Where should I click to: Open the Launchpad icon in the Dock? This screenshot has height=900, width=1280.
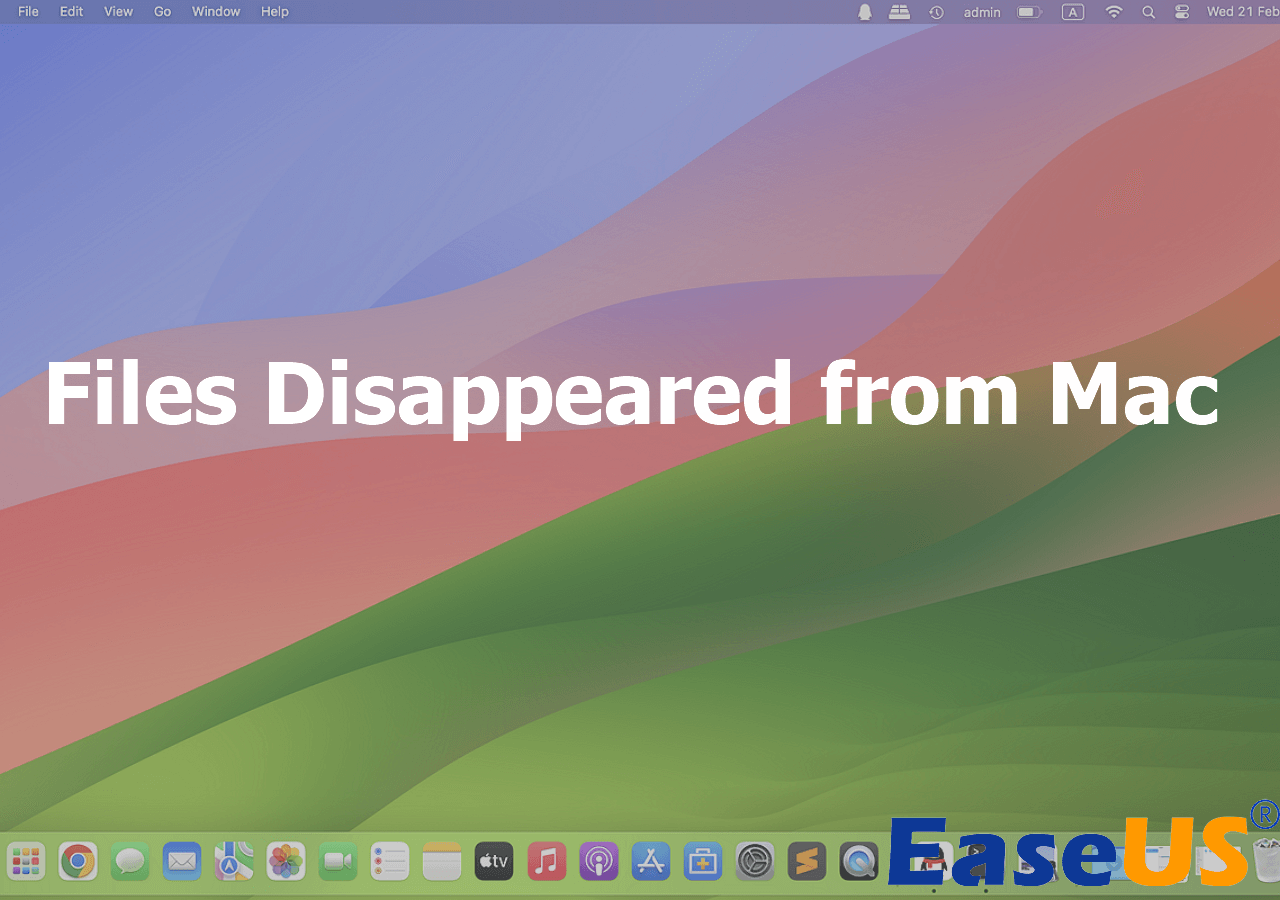coord(26,861)
